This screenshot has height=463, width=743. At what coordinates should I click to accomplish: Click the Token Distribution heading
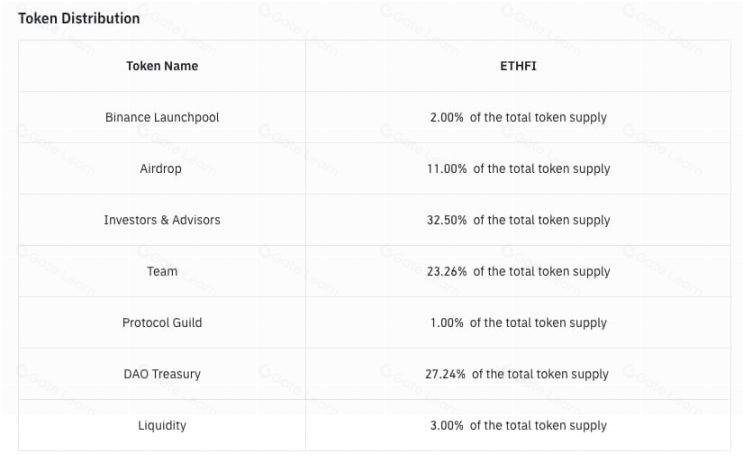pos(79,18)
